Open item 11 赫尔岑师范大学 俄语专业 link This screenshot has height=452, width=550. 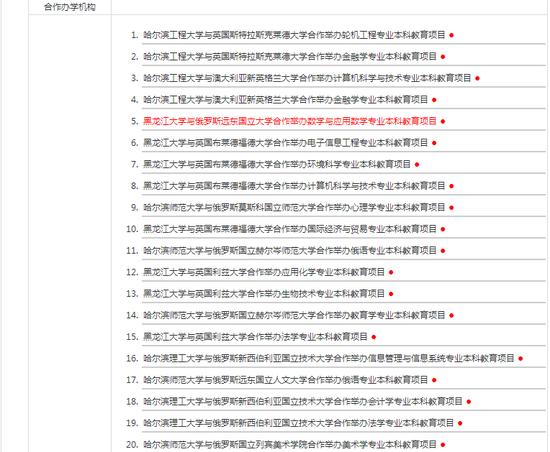point(290,250)
